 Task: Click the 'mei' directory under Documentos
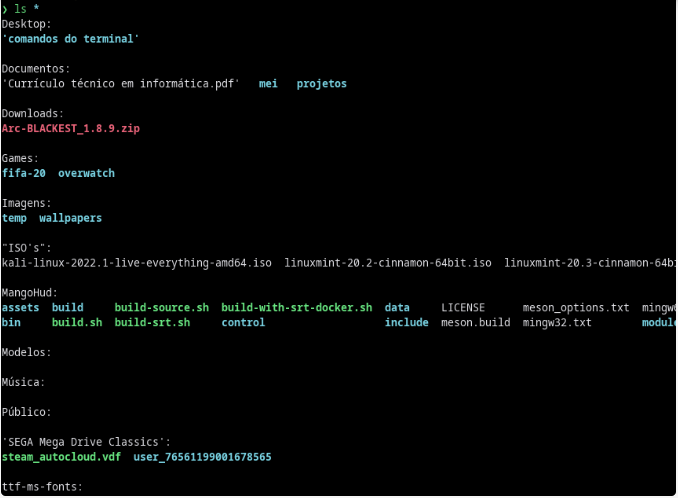tap(268, 84)
